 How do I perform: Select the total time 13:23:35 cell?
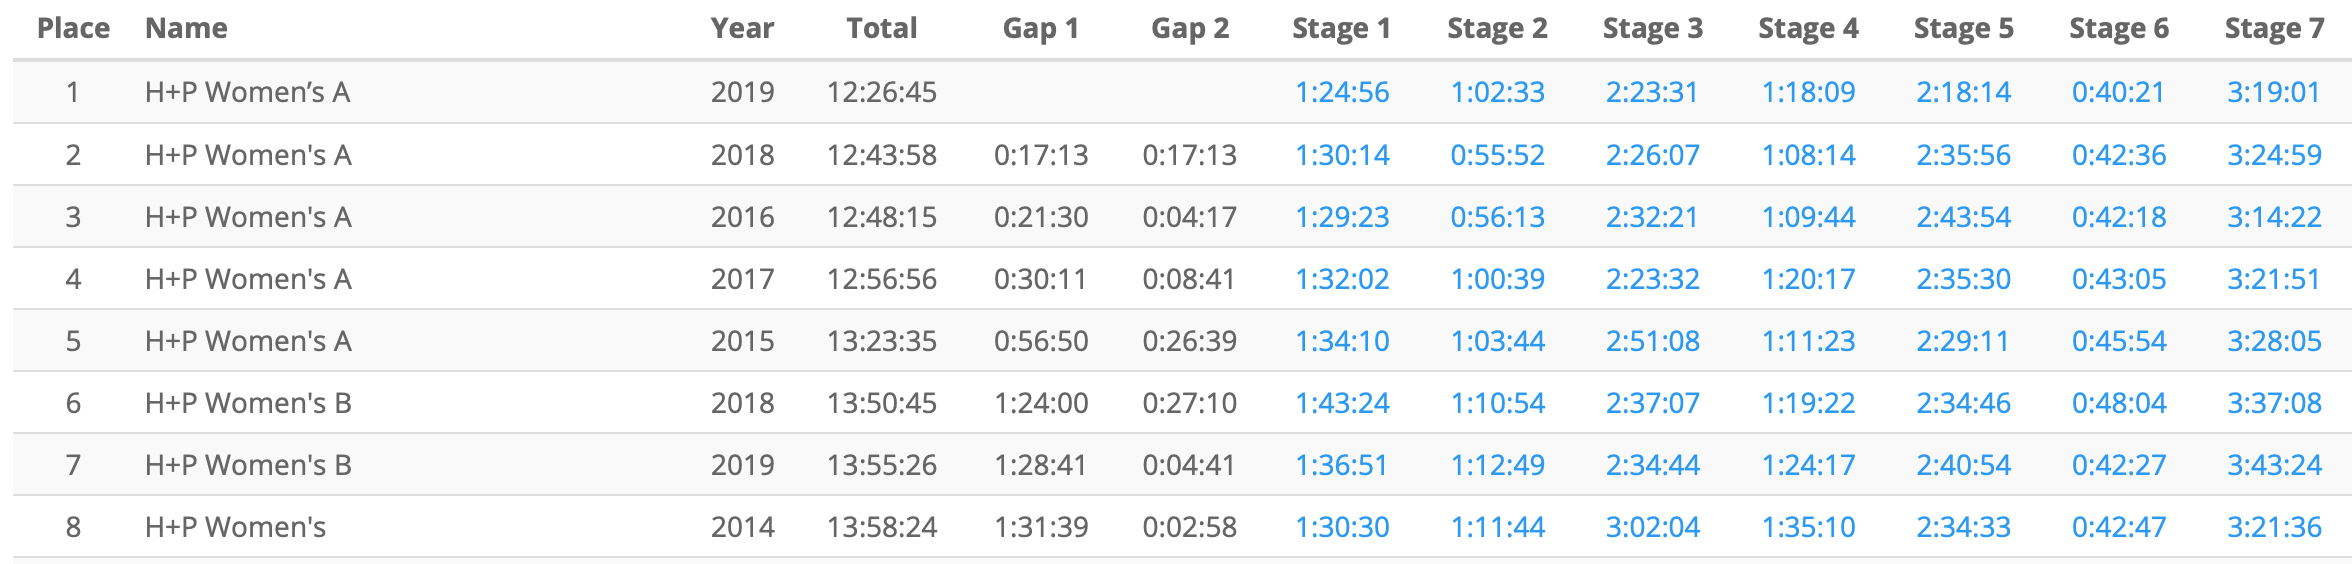click(881, 341)
